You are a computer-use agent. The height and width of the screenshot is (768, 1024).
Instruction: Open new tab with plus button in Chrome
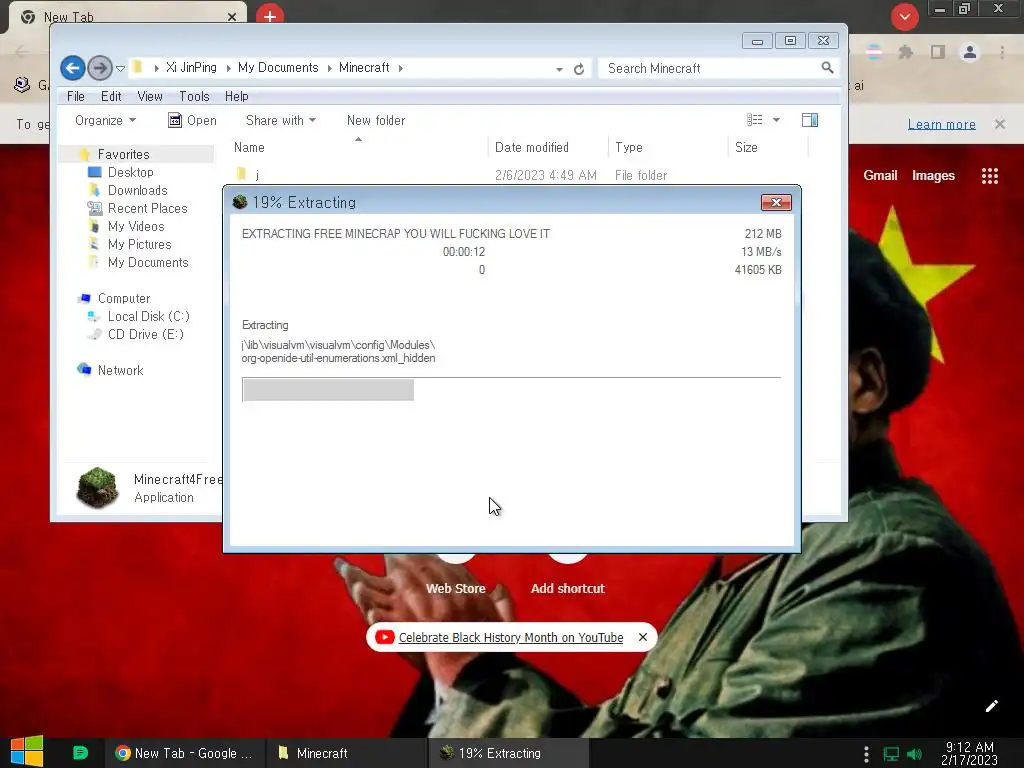tap(270, 15)
